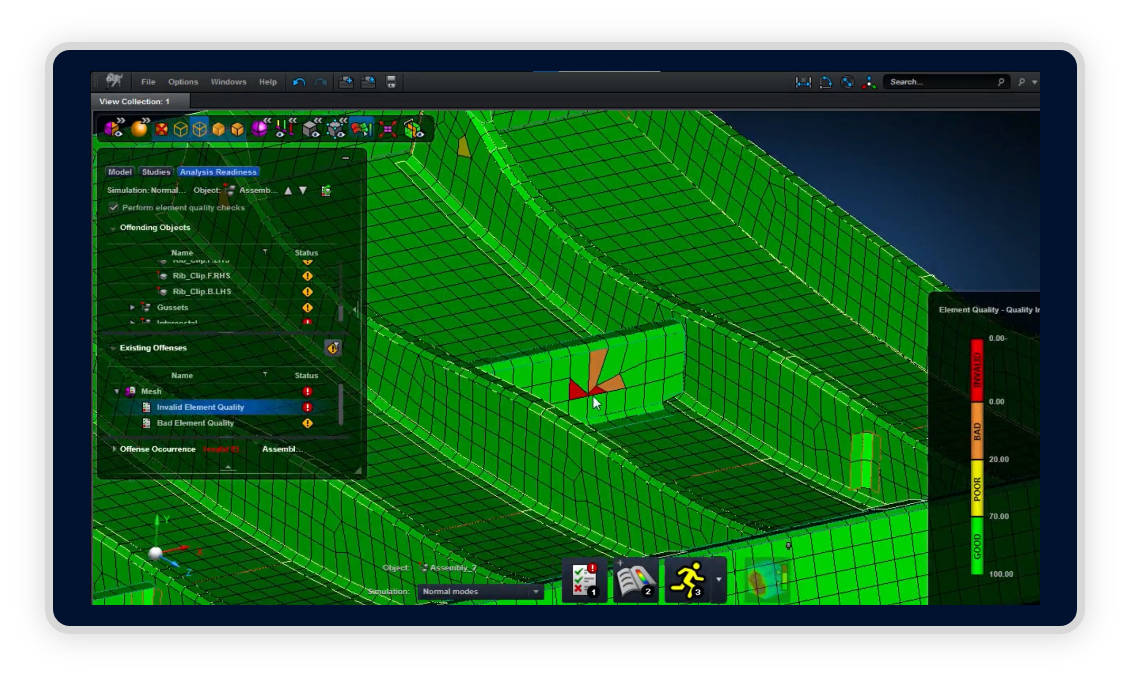Collapse the Mesh tree node

tap(117, 391)
